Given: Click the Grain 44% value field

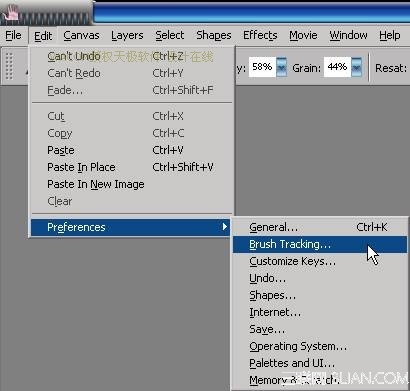Looking at the screenshot, I should tap(337, 67).
